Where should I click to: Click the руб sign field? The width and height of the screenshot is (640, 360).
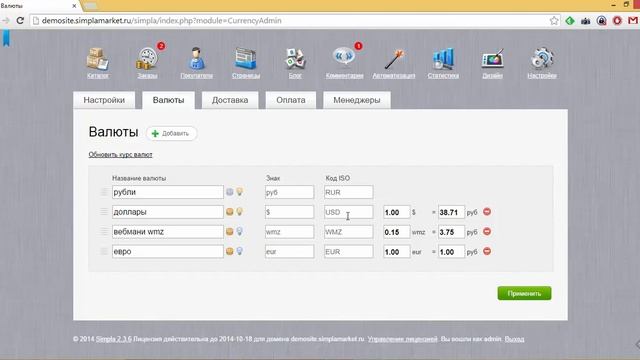click(x=289, y=192)
